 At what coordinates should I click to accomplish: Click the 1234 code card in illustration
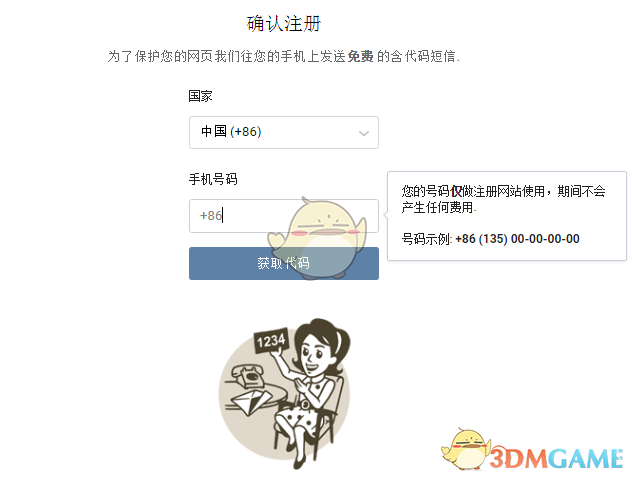pyautogui.click(x=271, y=340)
